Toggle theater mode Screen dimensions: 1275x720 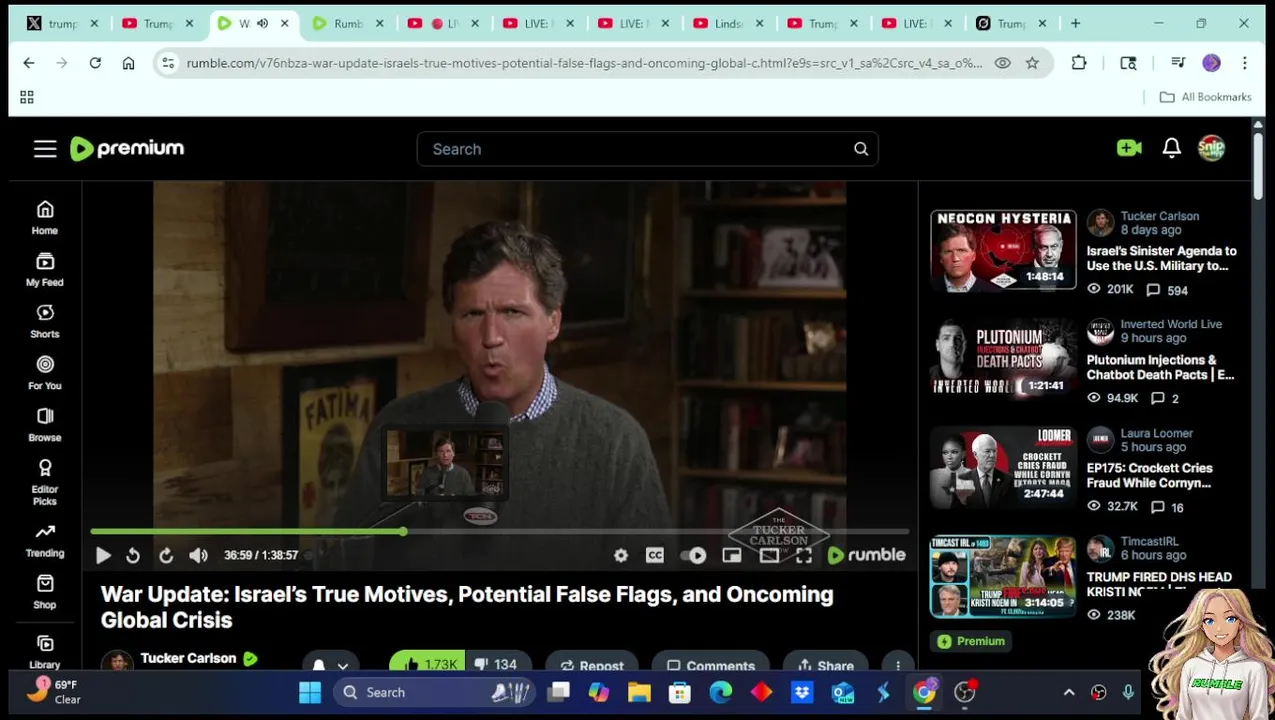[769, 555]
